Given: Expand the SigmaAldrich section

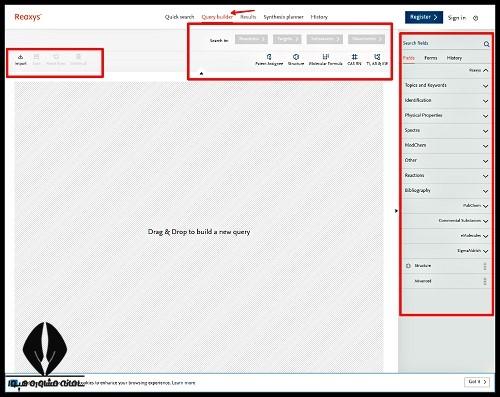Looking at the screenshot, I should coord(446,251).
